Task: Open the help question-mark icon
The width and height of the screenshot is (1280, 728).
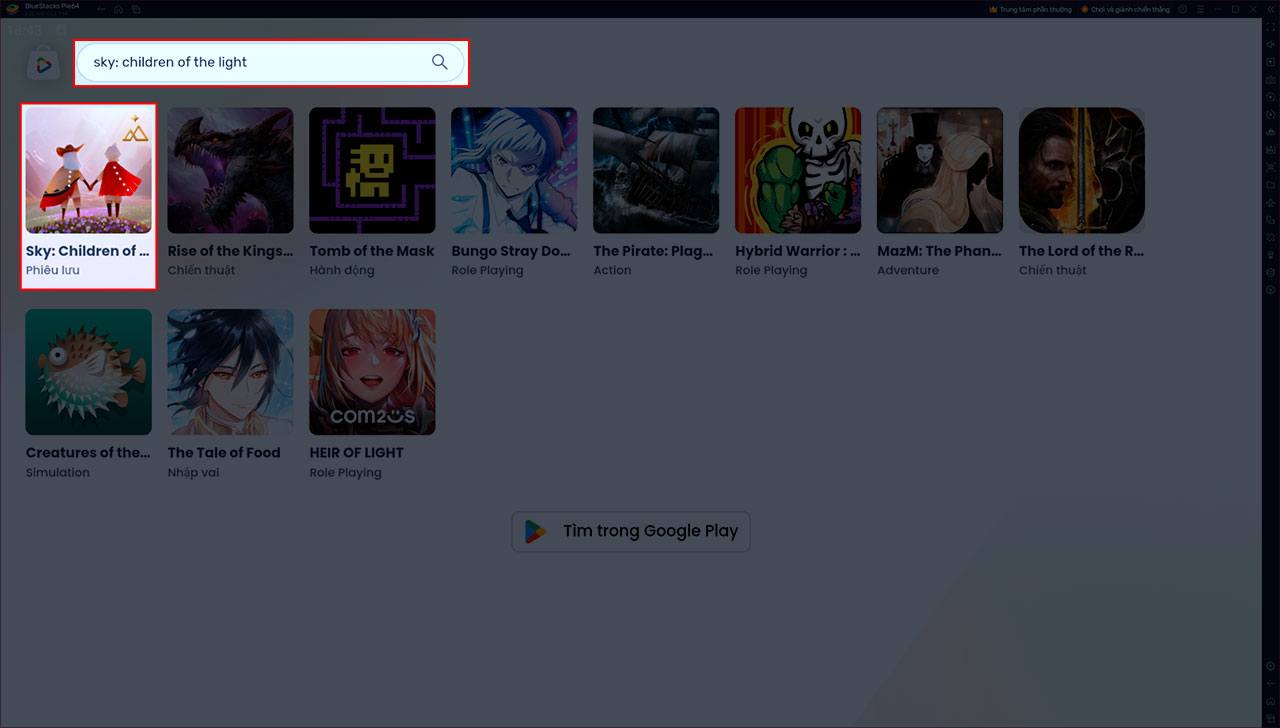Action: 1183,9
